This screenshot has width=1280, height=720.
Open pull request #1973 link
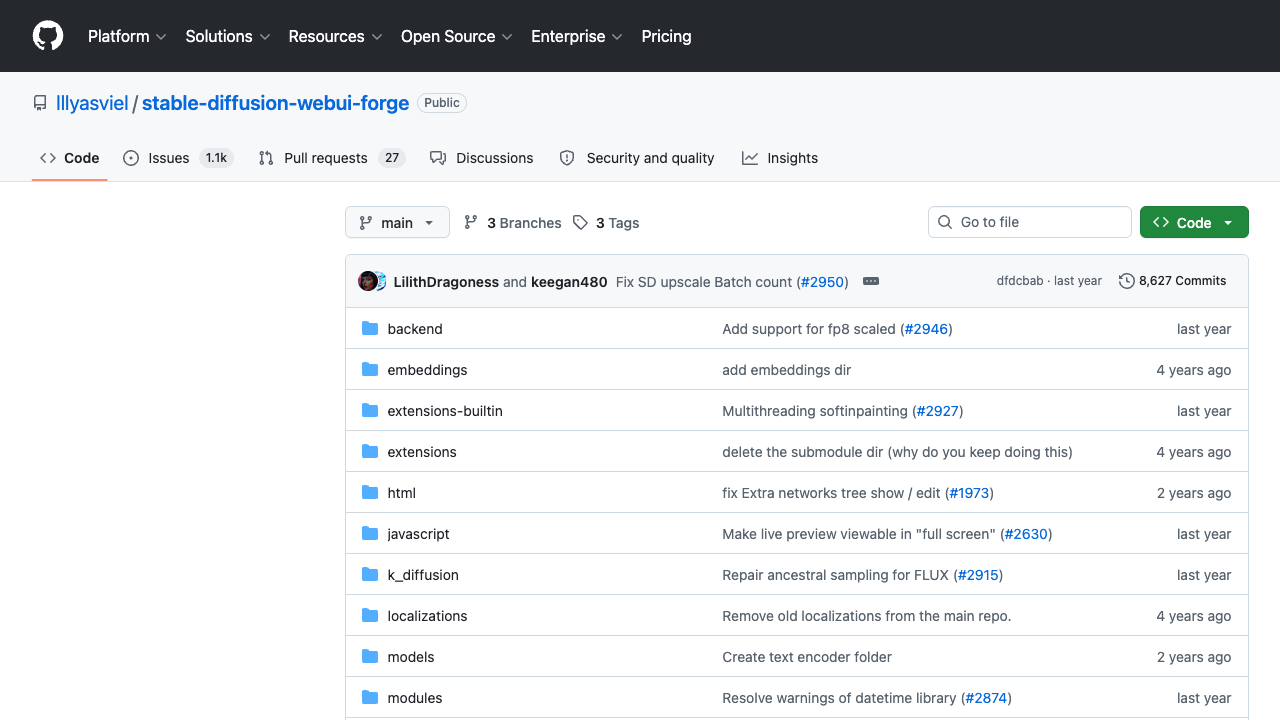[968, 493]
